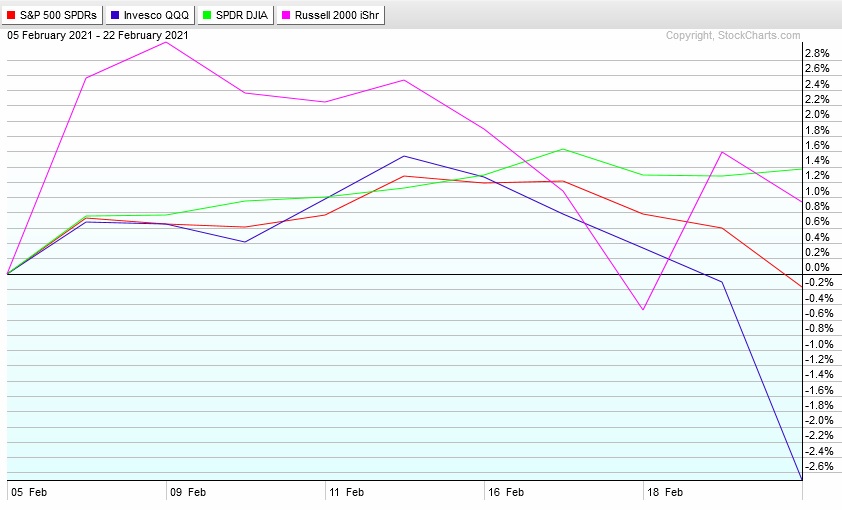Click the 09 Feb axis label
Image resolution: width=842 pixels, height=528 pixels.
click(x=188, y=492)
